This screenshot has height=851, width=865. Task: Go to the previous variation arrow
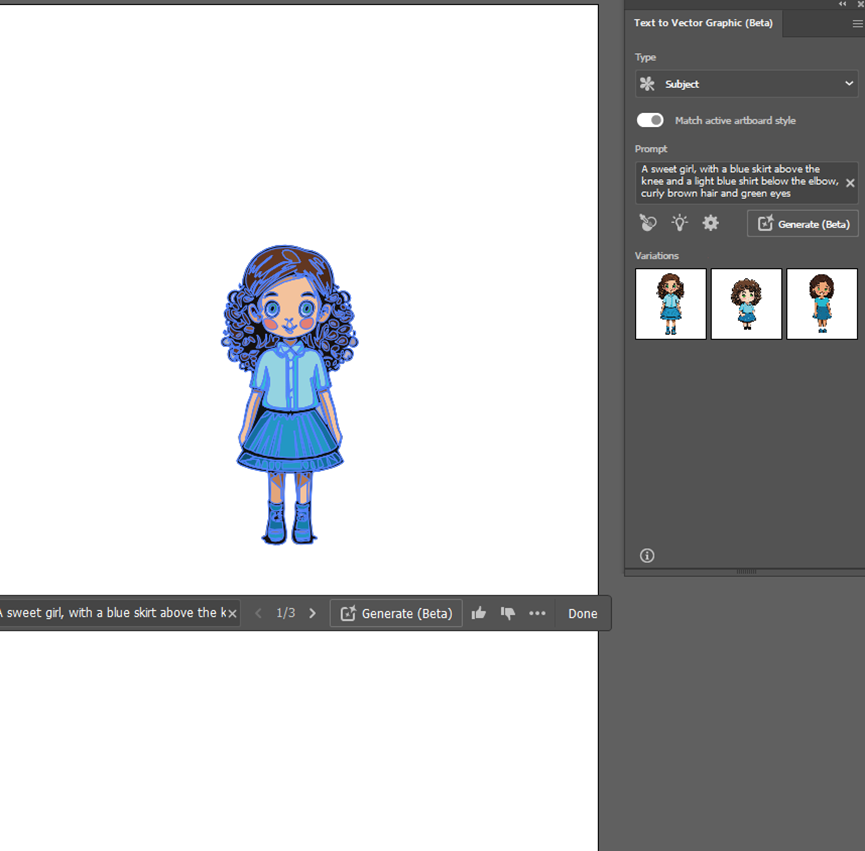[x=258, y=613]
